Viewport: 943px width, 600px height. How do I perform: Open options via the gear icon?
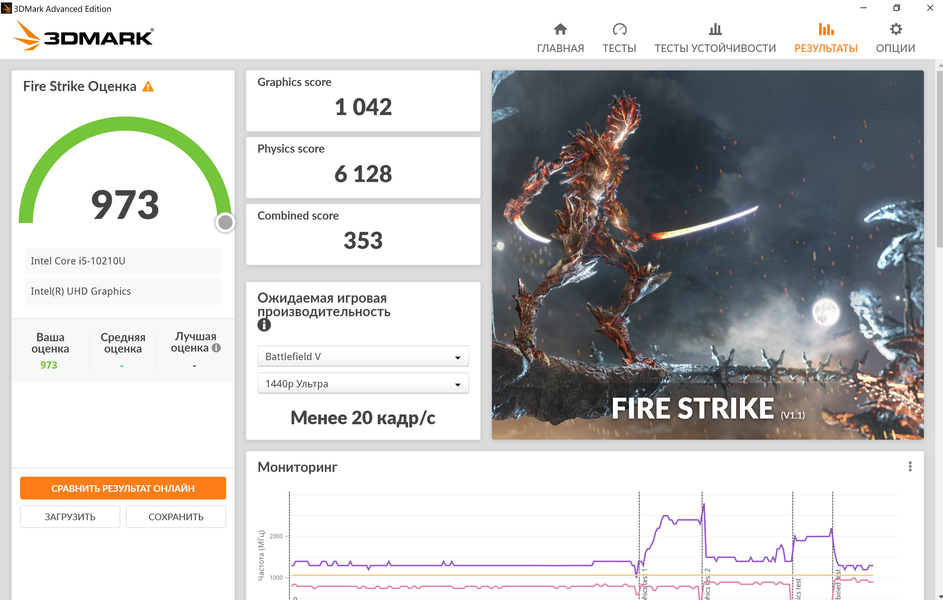click(895, 29)
